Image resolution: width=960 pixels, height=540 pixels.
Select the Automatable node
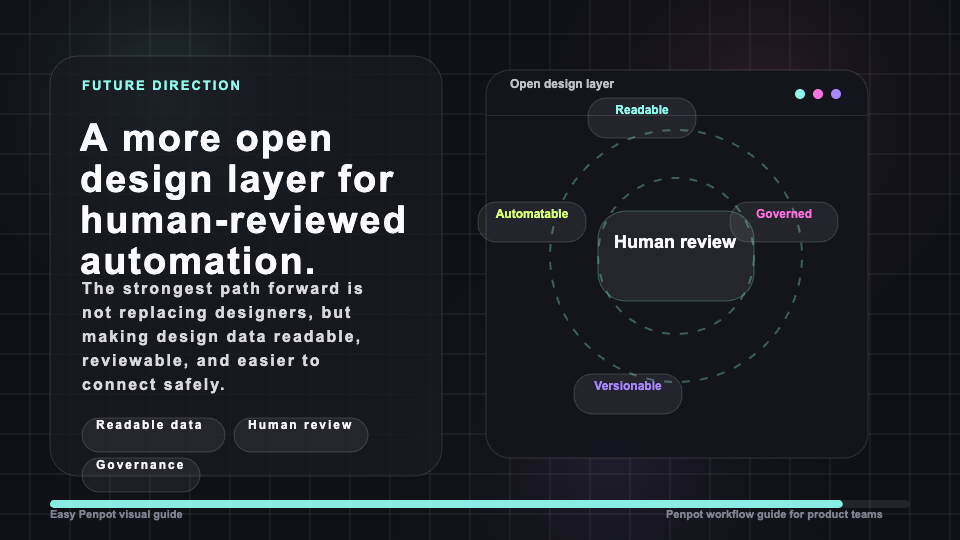tap(531, 222)
